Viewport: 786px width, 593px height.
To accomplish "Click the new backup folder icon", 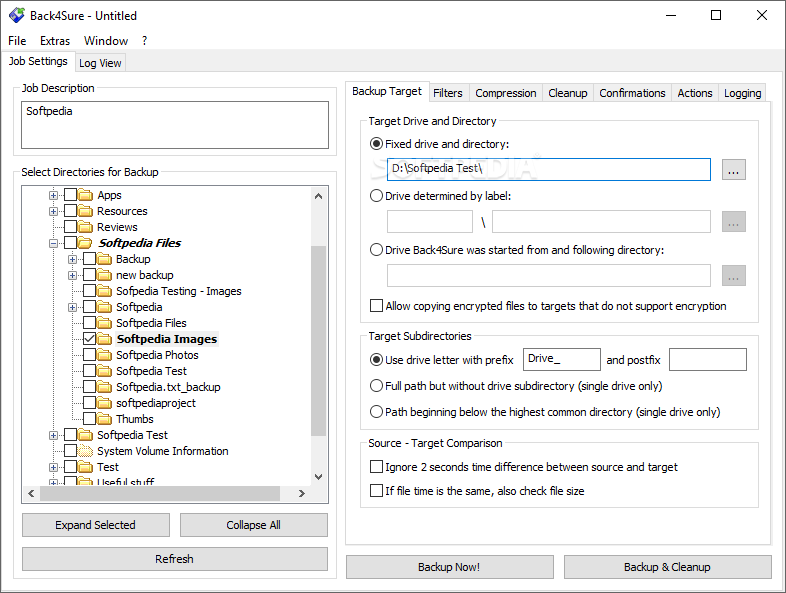I will pyautogui.click(x=105, y=275).
